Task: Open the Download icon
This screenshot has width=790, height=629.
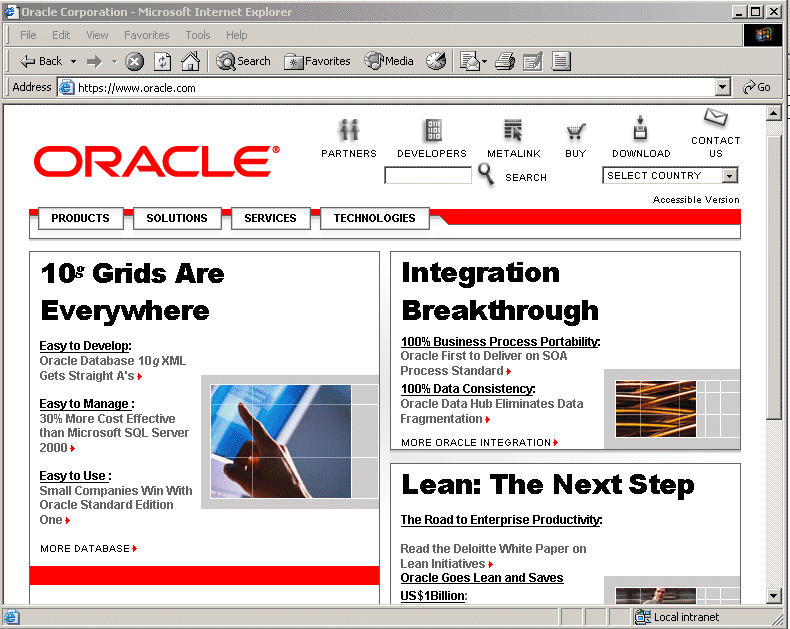Action: [641, 129]
